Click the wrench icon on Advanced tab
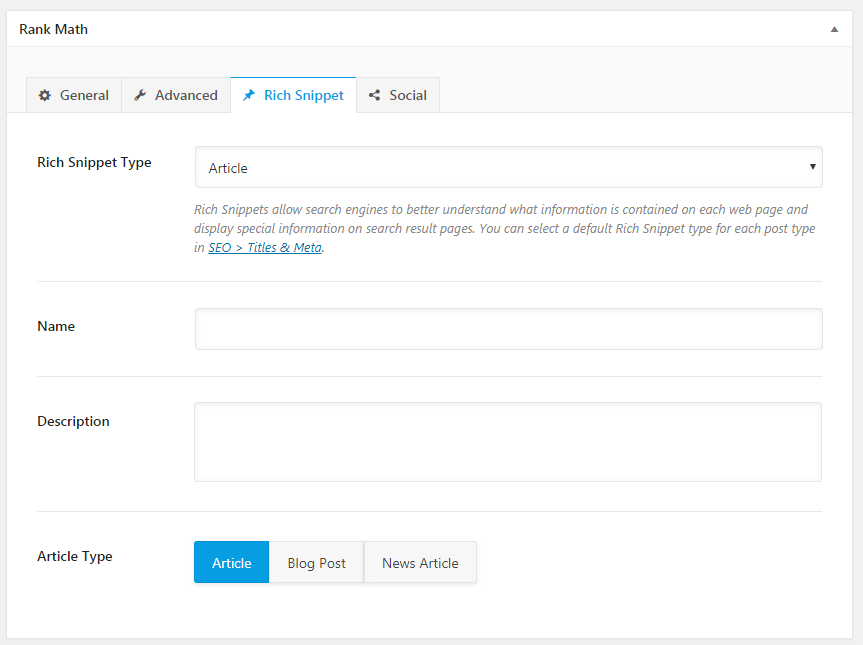 coord(140,95)
